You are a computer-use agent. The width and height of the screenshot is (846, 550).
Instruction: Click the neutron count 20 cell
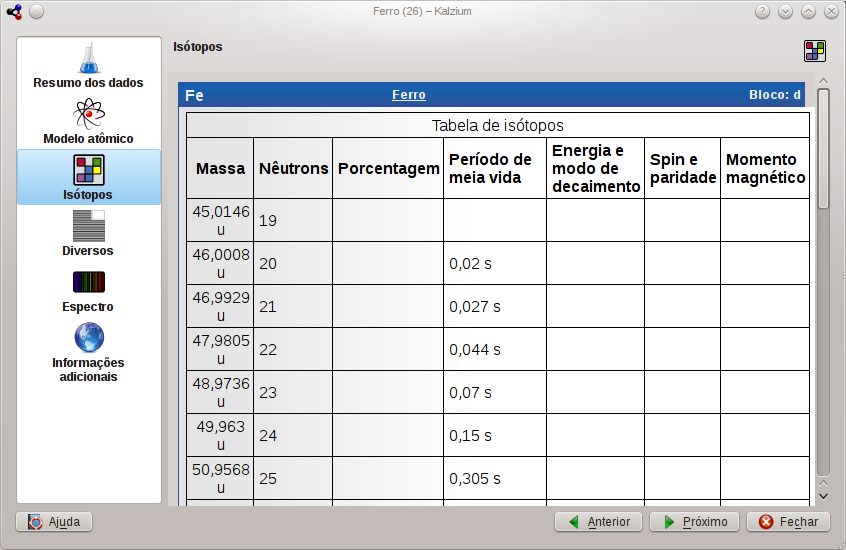coord(293,263)
